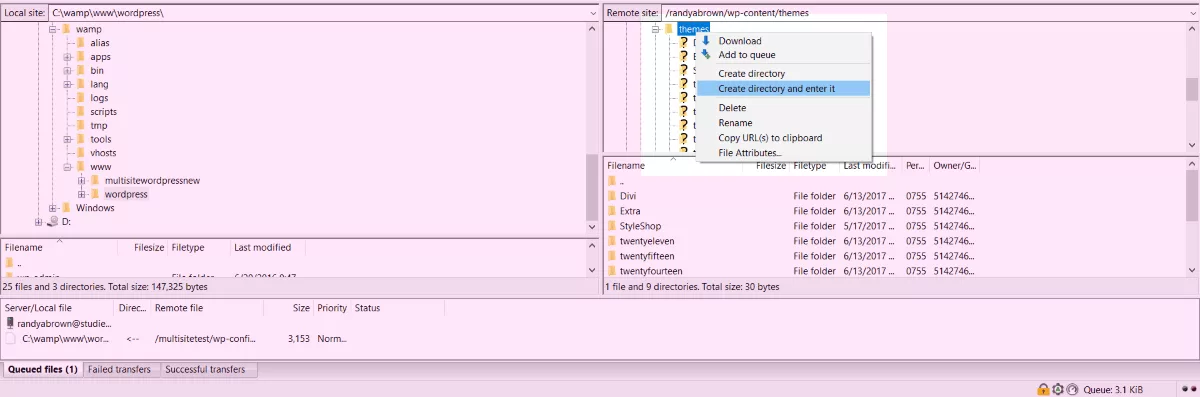Expand the Windows folder node

pos(53,208)
